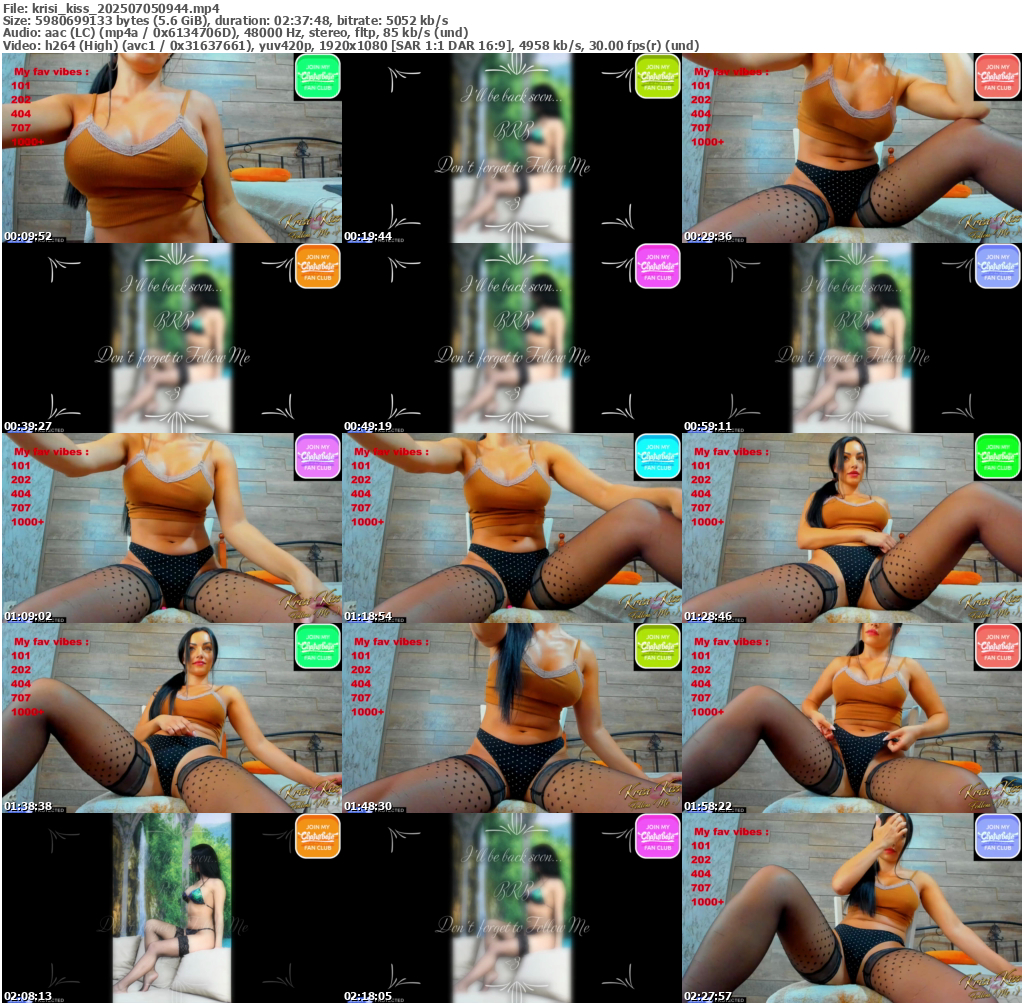Viewport: 1024px width, 1003px height.
Task: Click the blue fan club badge in 02:27:57 frame
Action: click(998, 837)
